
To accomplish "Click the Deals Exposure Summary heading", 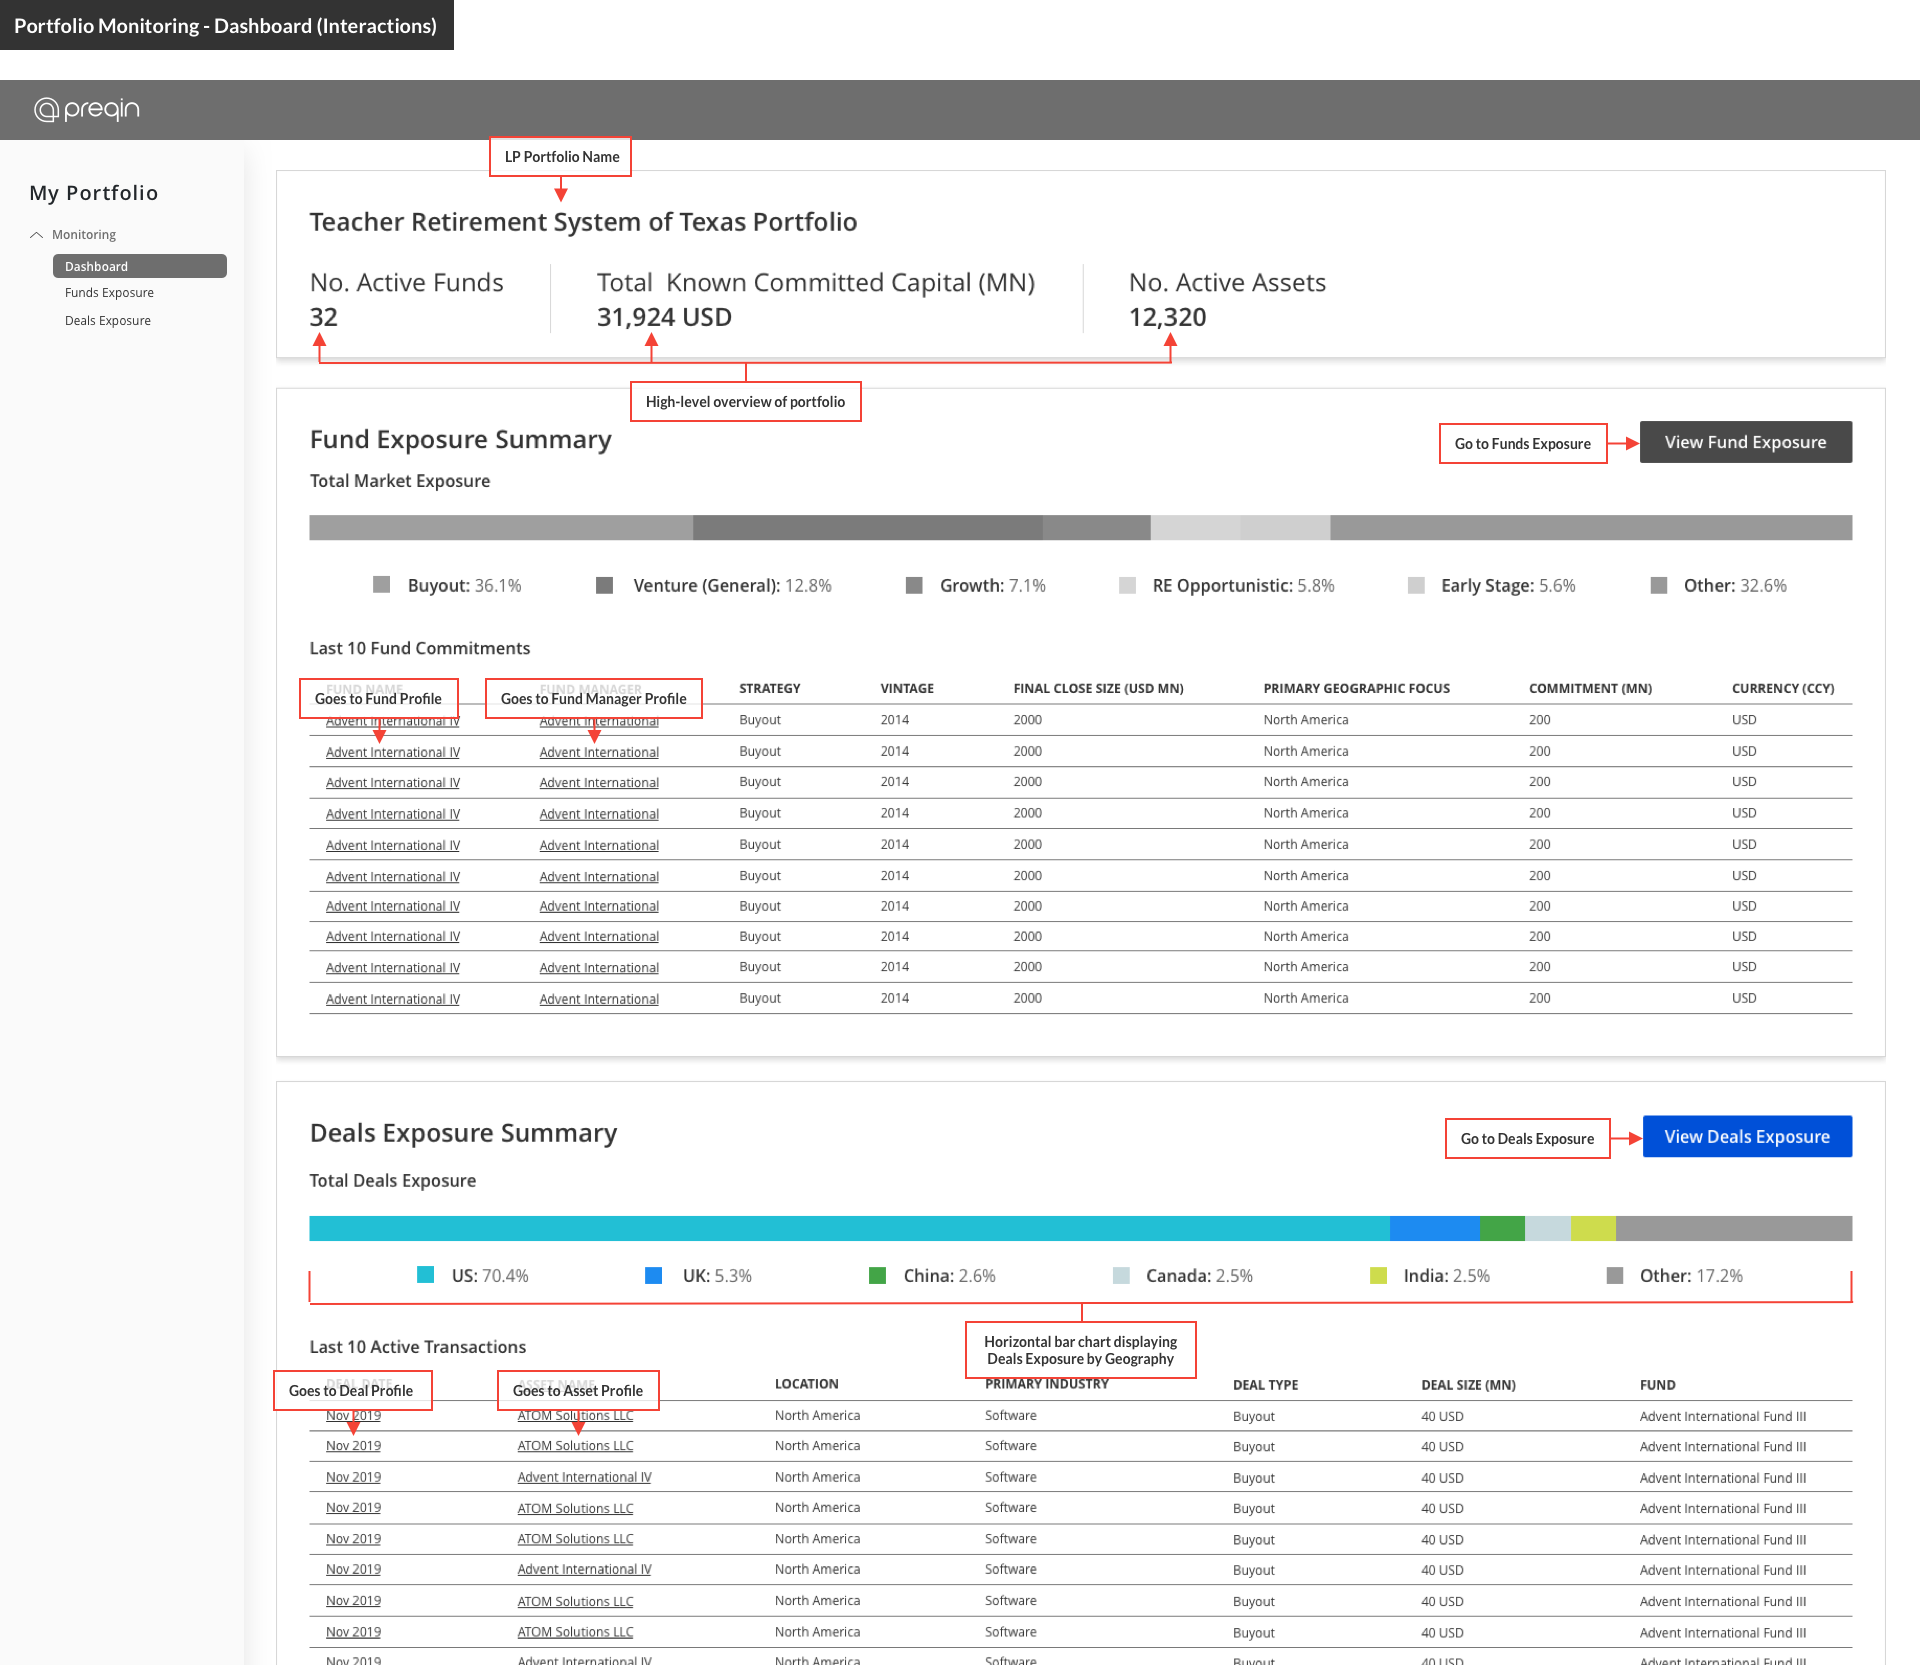I will (463, 1133).
